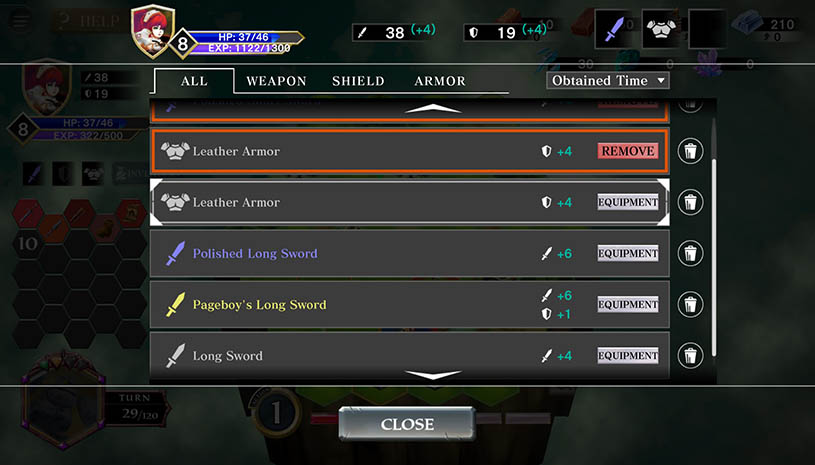
Task: Click the red-haired hero portrait
Action: 153,31
